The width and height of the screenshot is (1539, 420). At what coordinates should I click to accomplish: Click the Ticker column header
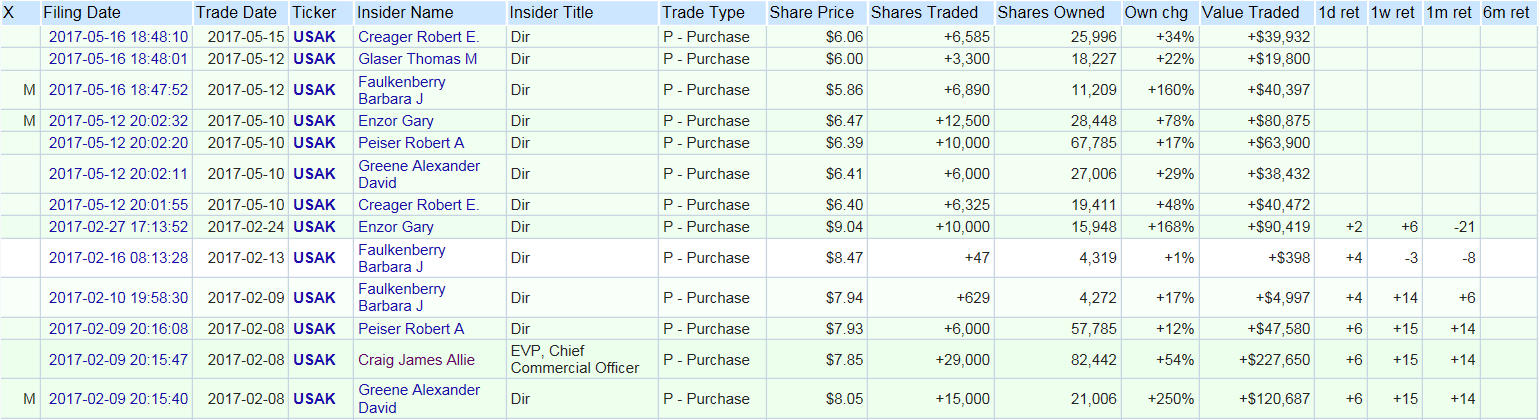(314, 13)
